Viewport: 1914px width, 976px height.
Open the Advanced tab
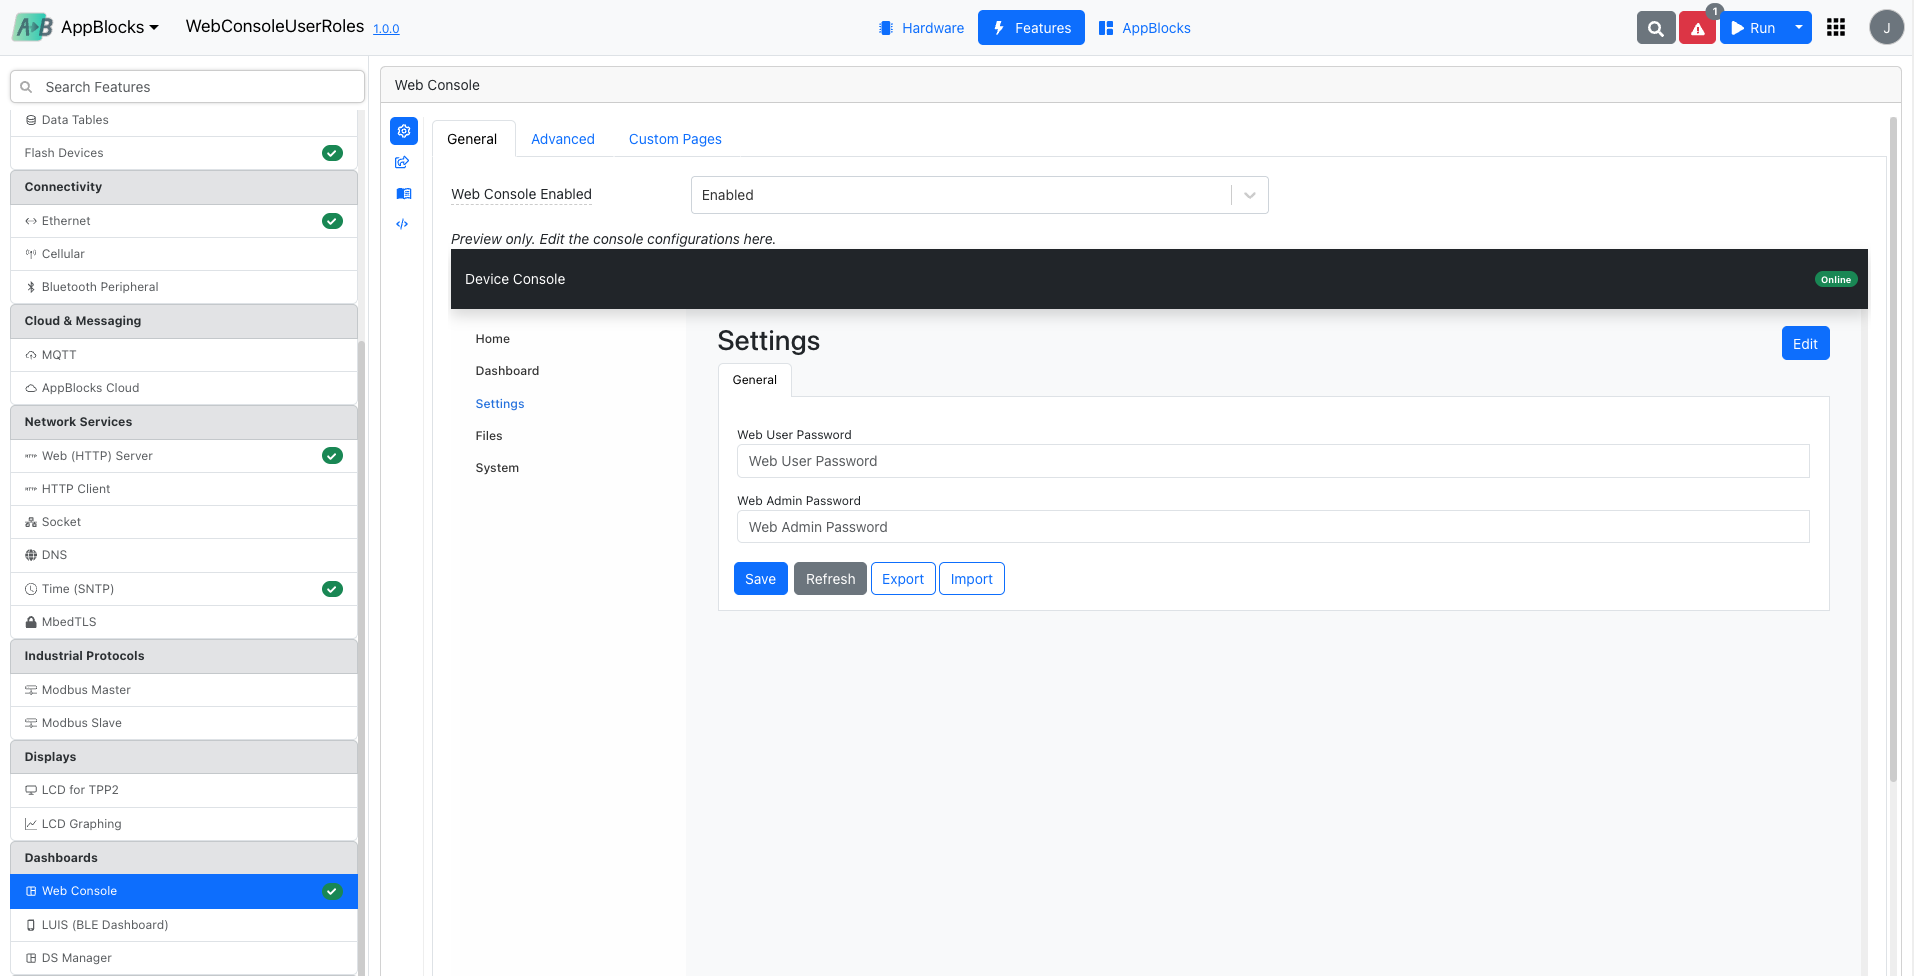[x=563, y=139]
